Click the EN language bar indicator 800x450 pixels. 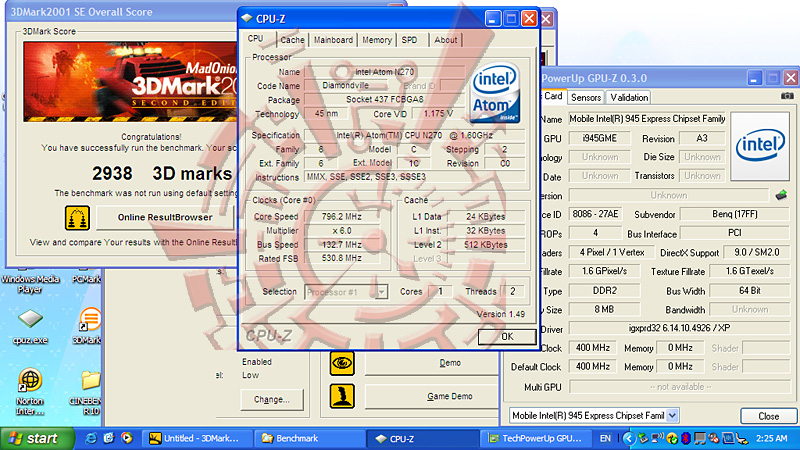(x=605, y=438)
